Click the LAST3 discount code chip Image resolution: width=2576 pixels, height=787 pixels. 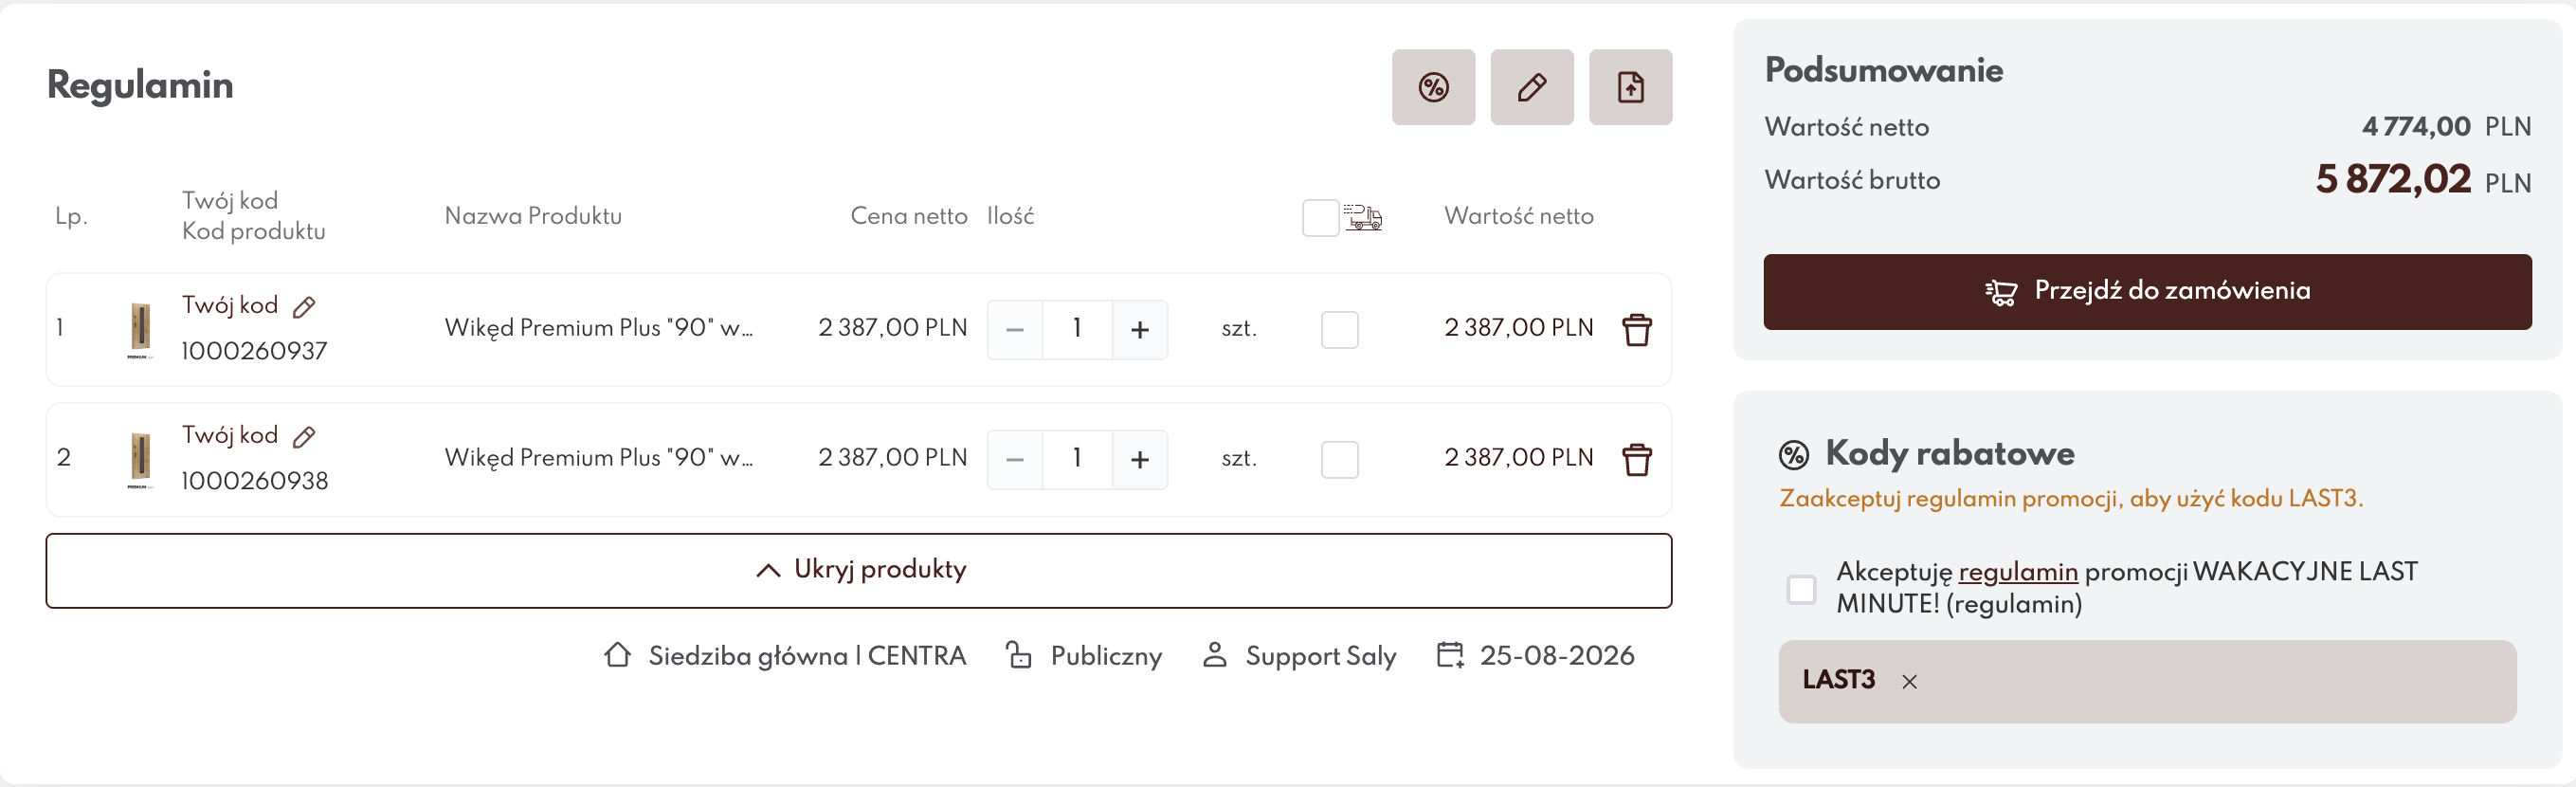[2148, 681]
